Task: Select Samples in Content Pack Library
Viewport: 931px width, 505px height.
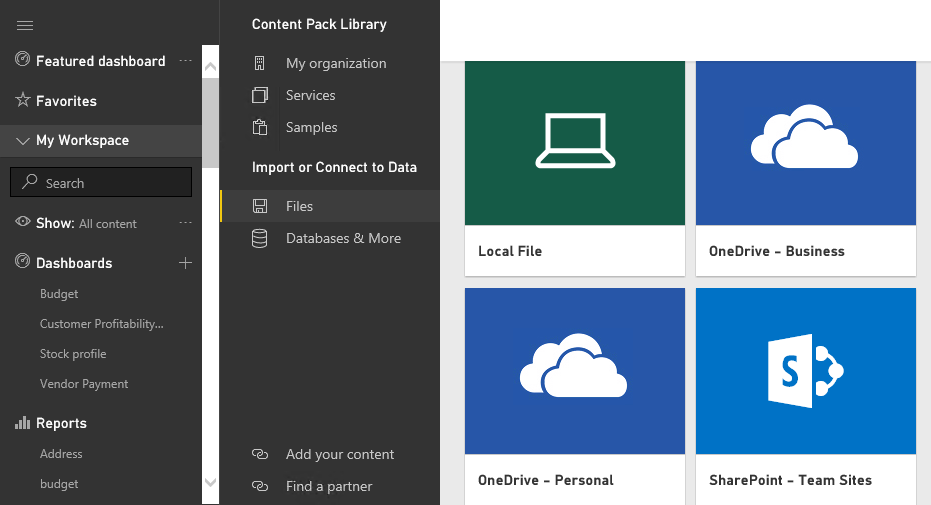Action: point(312,128)
